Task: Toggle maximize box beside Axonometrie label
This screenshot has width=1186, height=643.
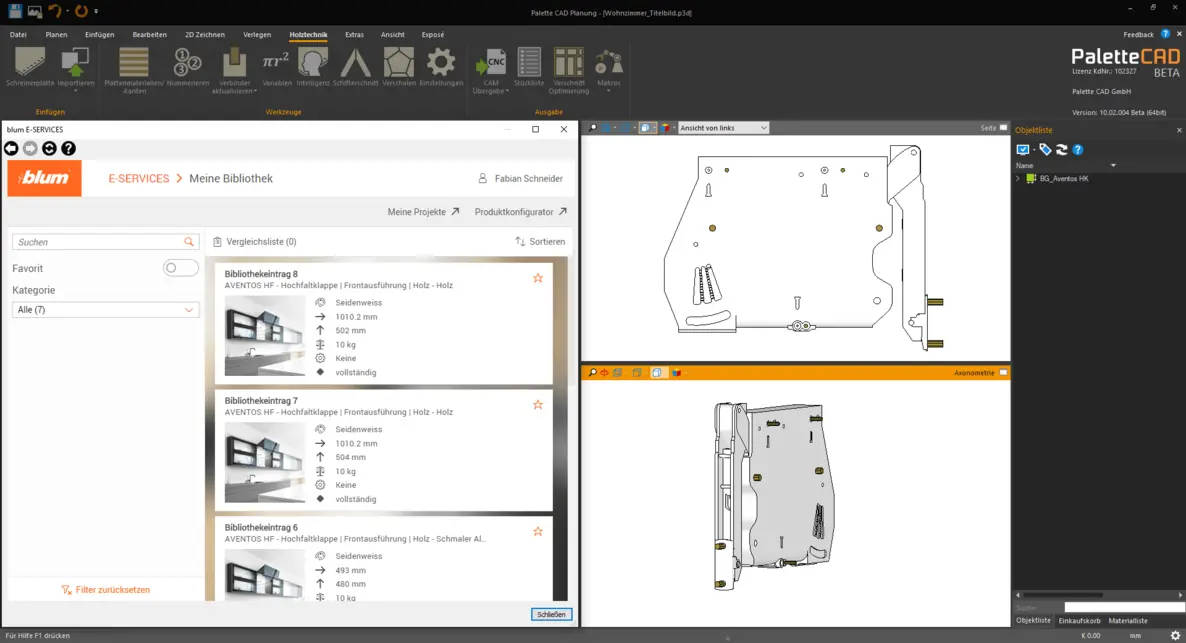Action: (x=1004, y=373)
